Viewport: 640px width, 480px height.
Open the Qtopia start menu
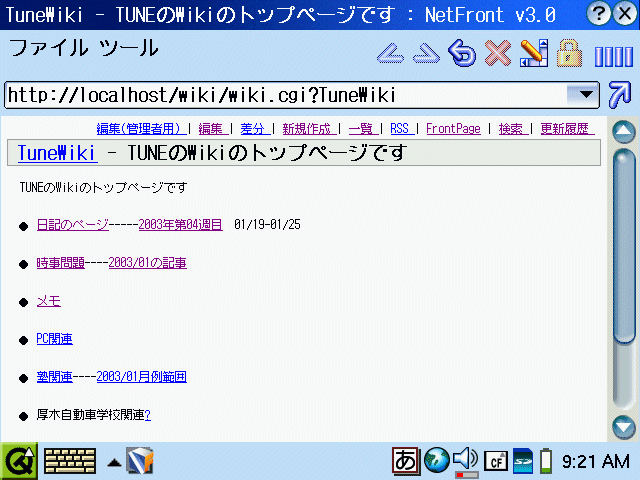pos(19,461)
